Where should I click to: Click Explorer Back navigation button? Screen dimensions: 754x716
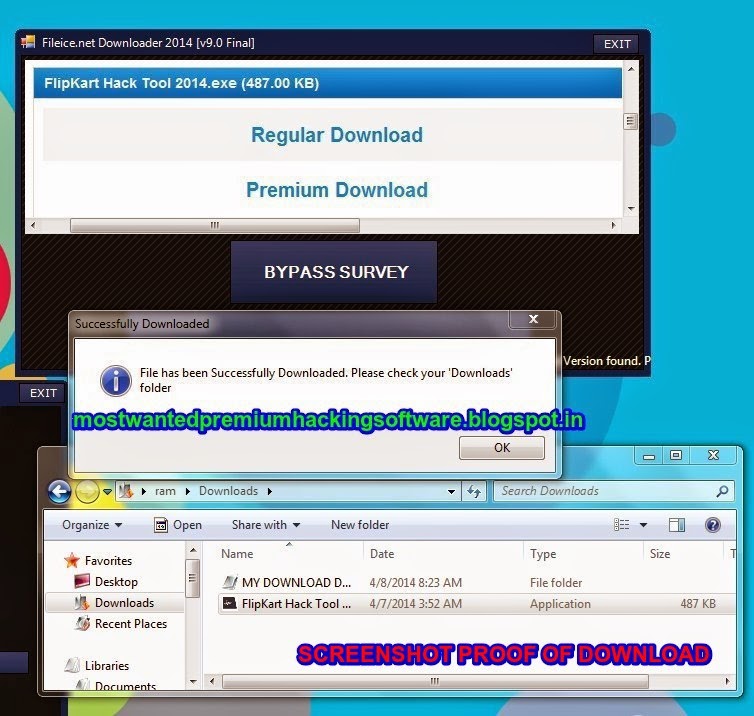tap(60, 491)
